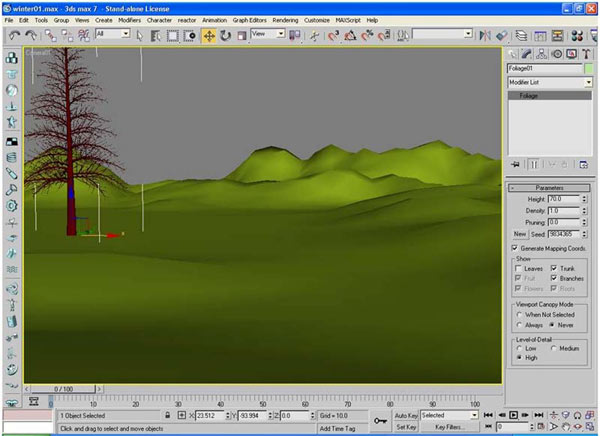Click the Density spinner arrows

584,211
